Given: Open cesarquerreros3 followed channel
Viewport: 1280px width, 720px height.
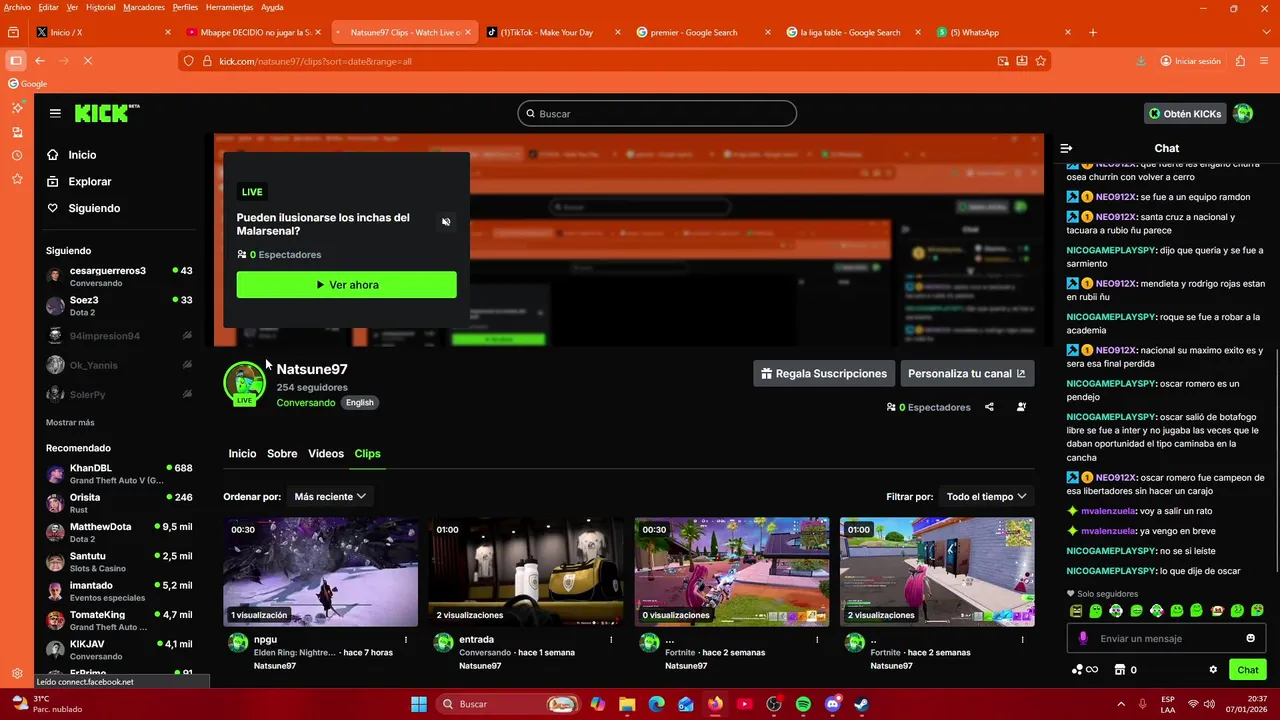Looking at the screenshot, I should [120, 276].
